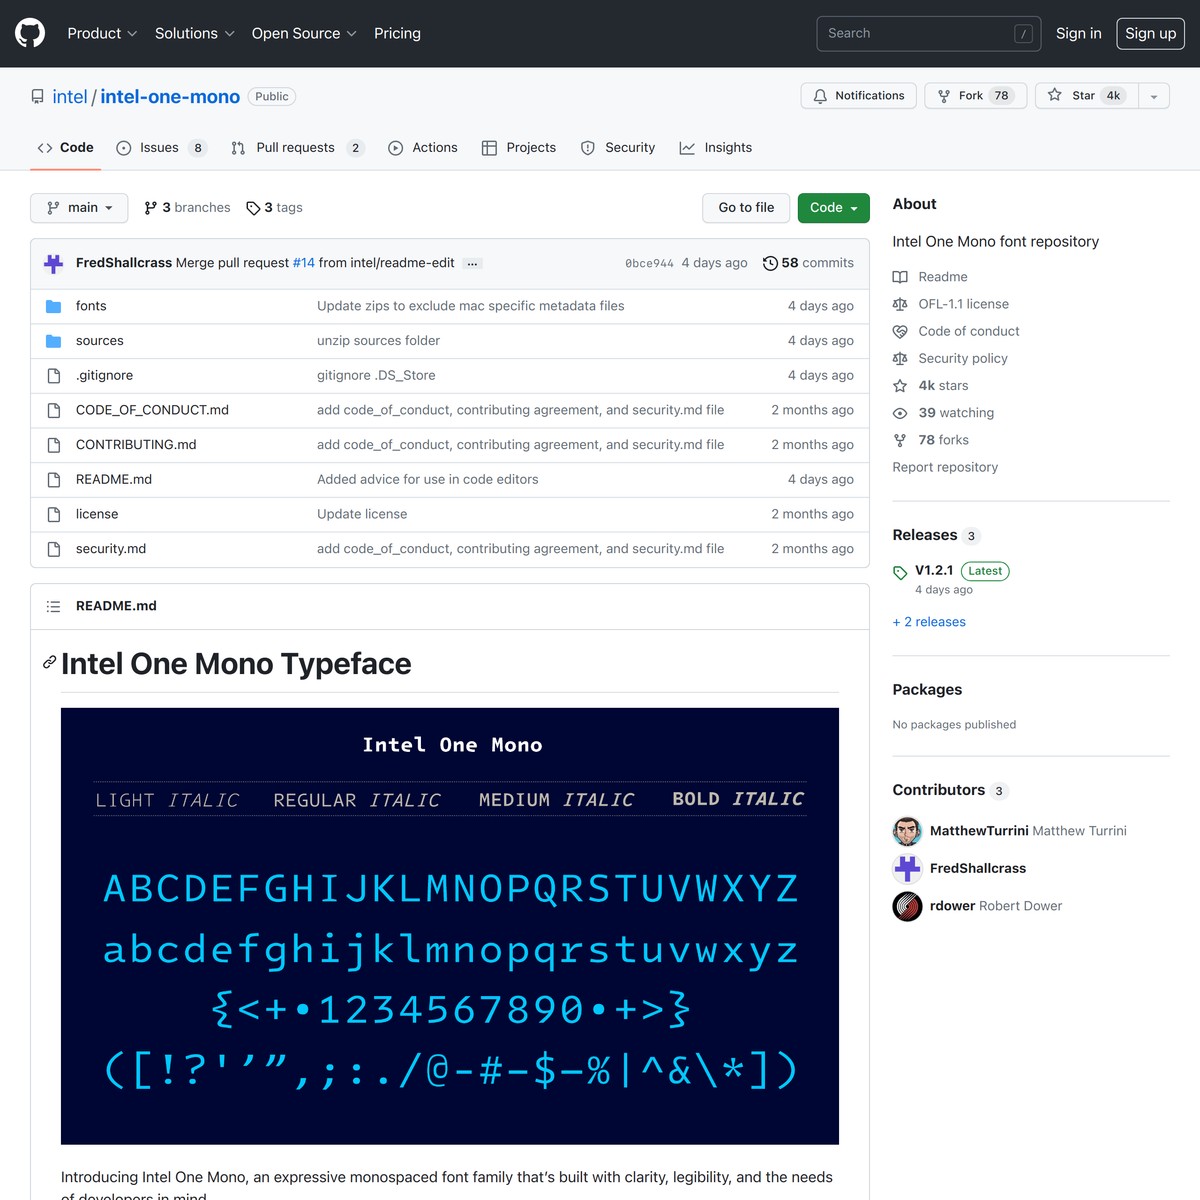This screenshot has width=1200, height=1200.
Task: Open the notifications bell icon
Action: point(821,96)
